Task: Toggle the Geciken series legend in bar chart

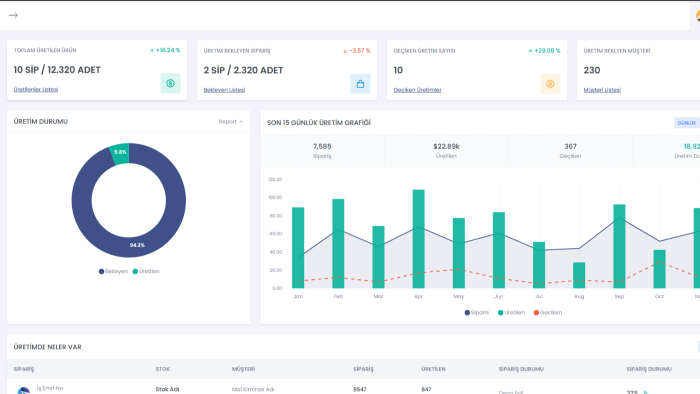Action: (x=548, y=312)
